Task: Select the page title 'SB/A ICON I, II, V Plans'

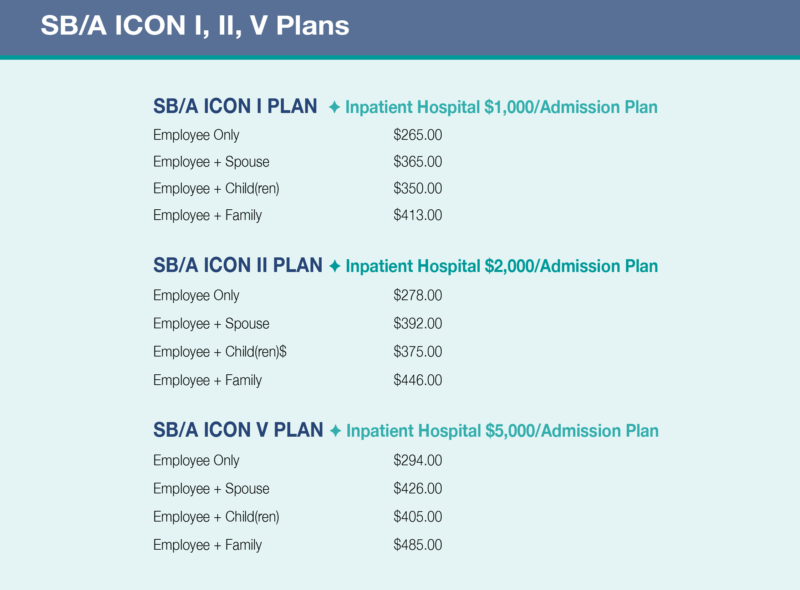Action: click(x=195, y=26)
